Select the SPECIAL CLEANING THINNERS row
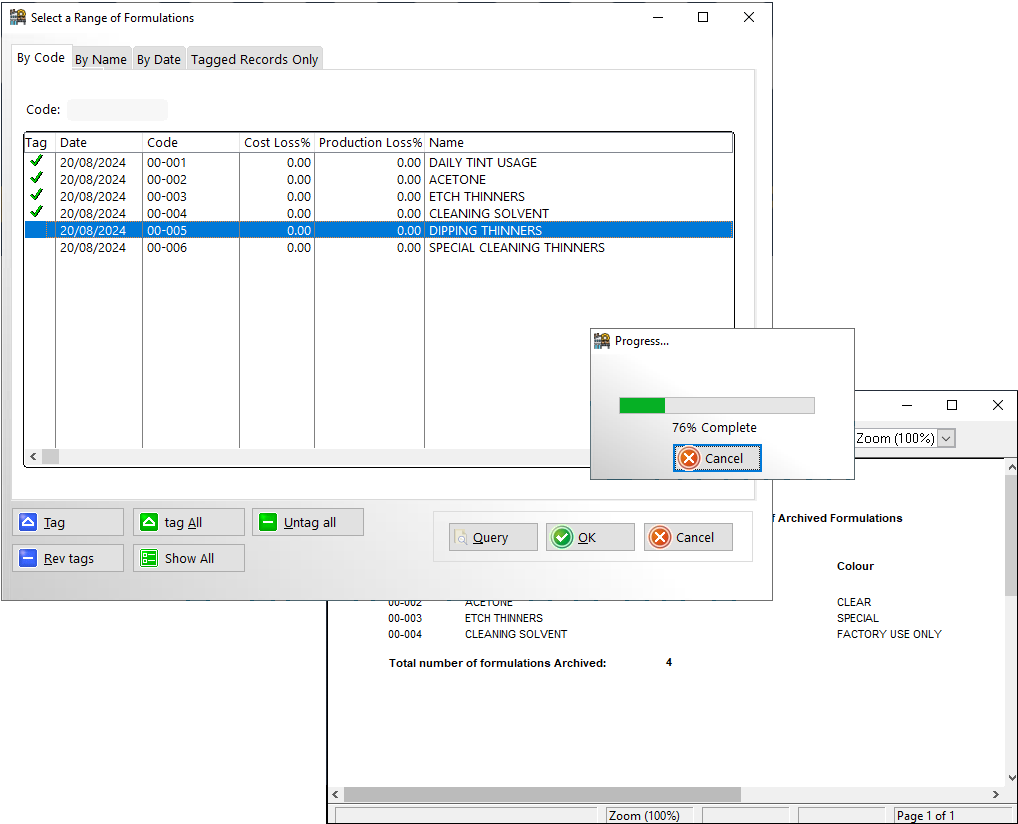 click(x=516, y=248)
